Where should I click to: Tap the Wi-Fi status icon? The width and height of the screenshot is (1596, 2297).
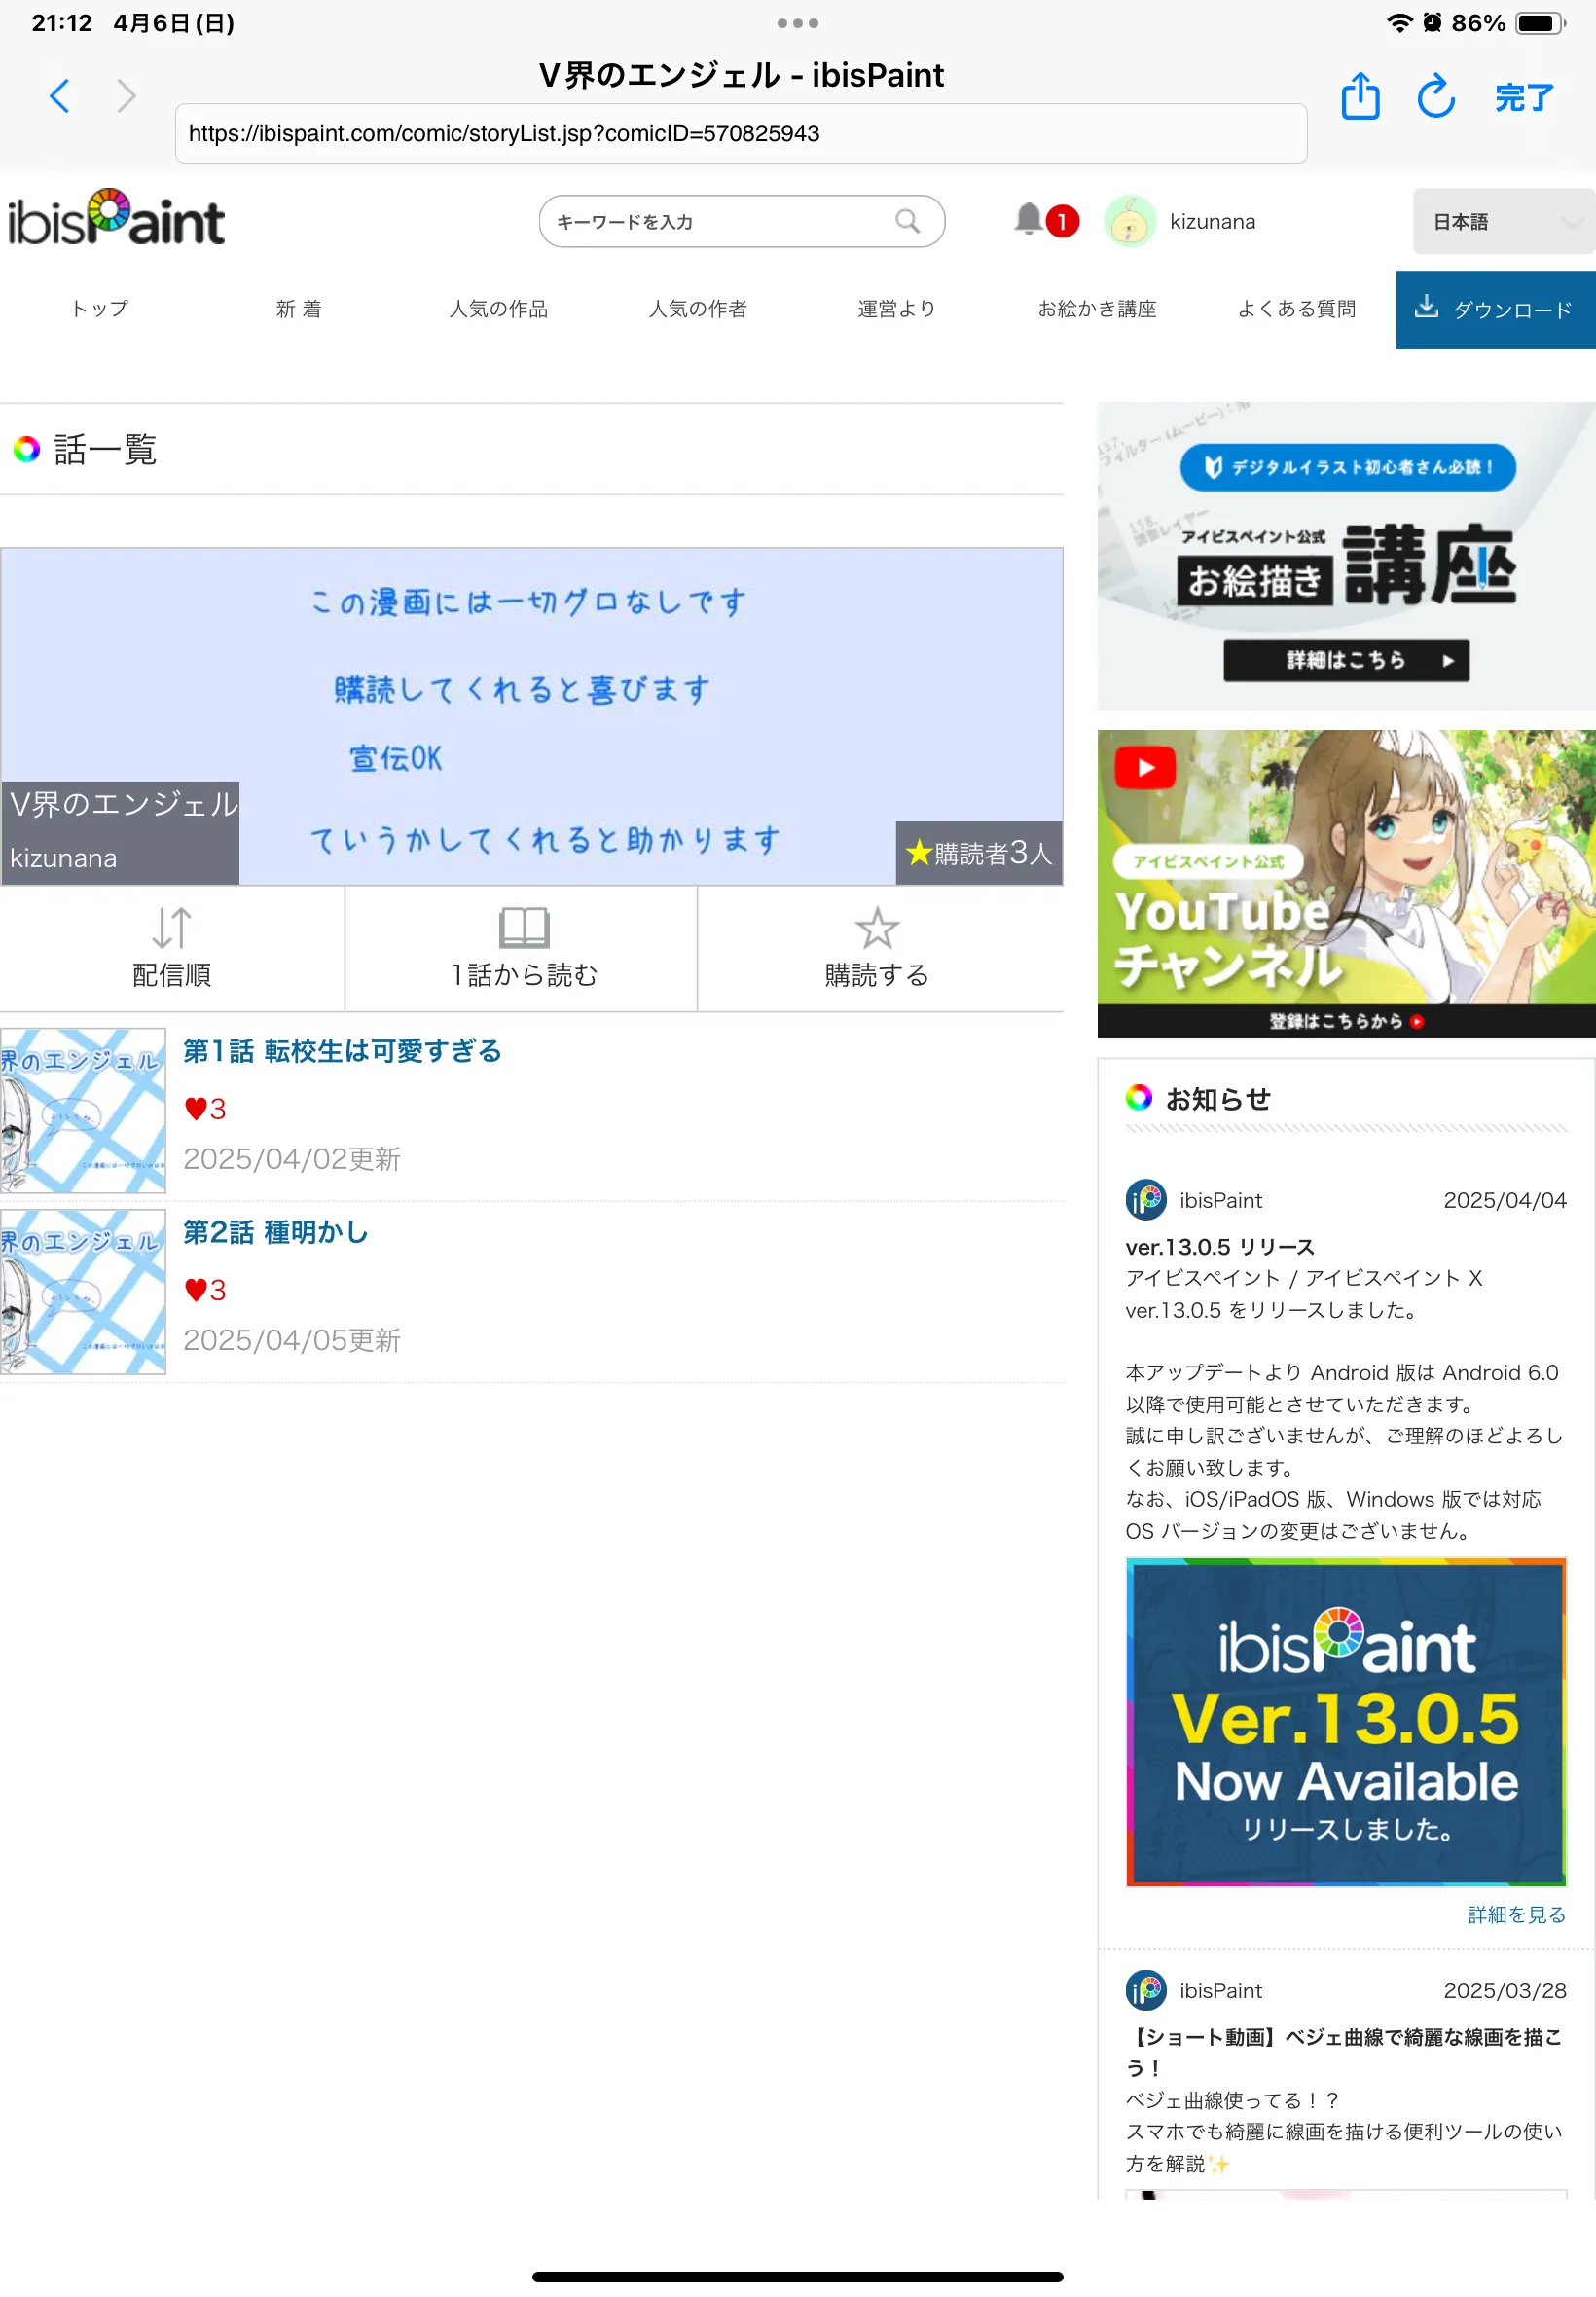click(1399, 23)
